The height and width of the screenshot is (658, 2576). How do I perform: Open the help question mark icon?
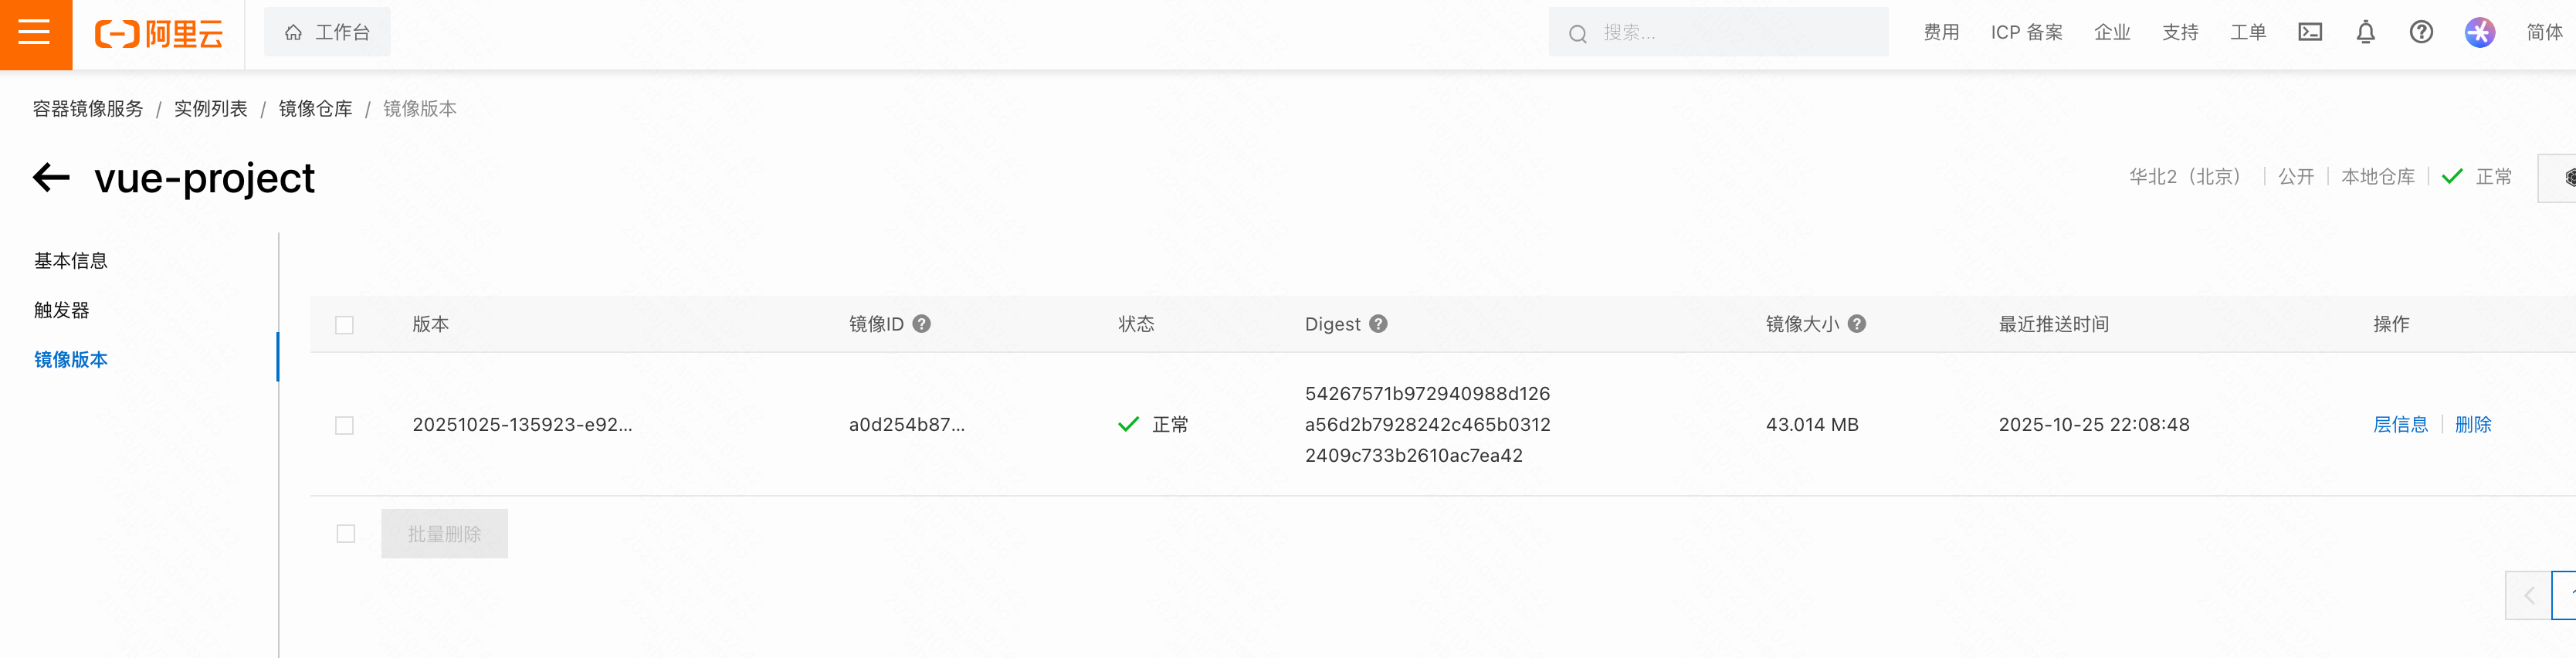[x=2421, y=33]
